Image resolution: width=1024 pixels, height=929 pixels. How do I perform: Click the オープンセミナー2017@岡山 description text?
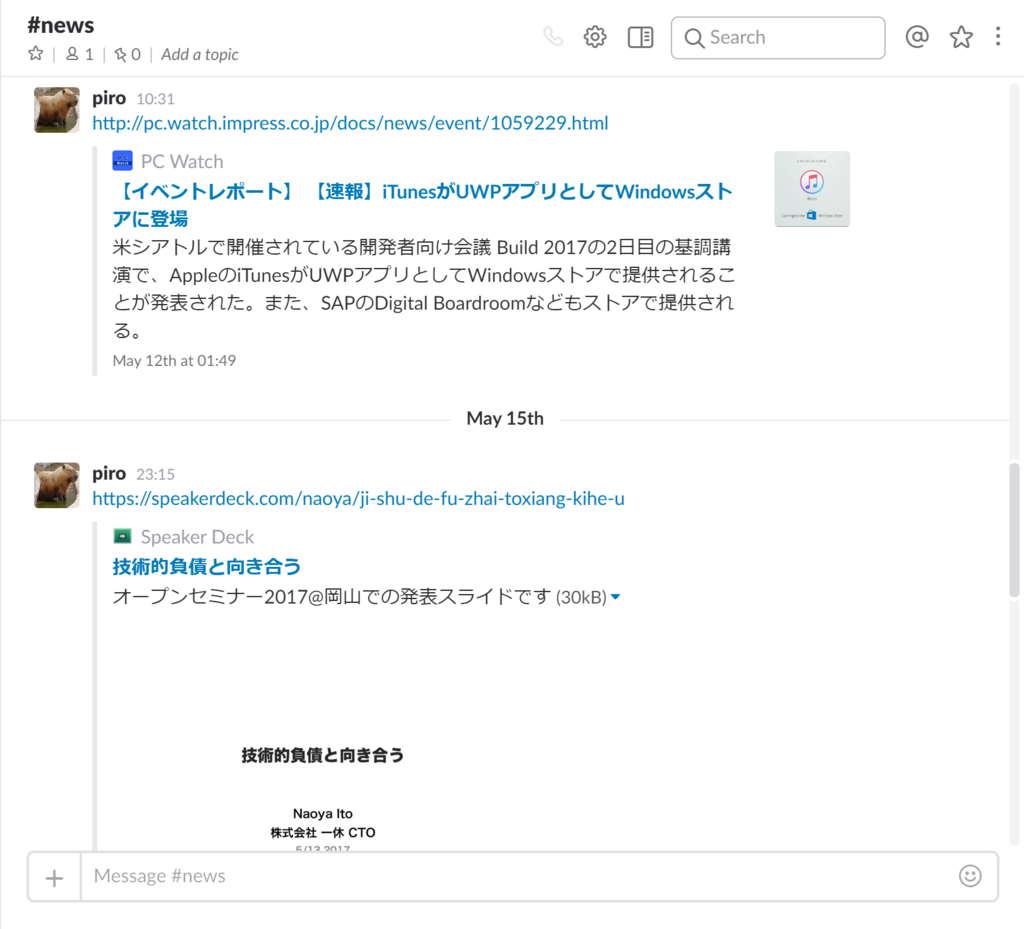pos(332,597)
